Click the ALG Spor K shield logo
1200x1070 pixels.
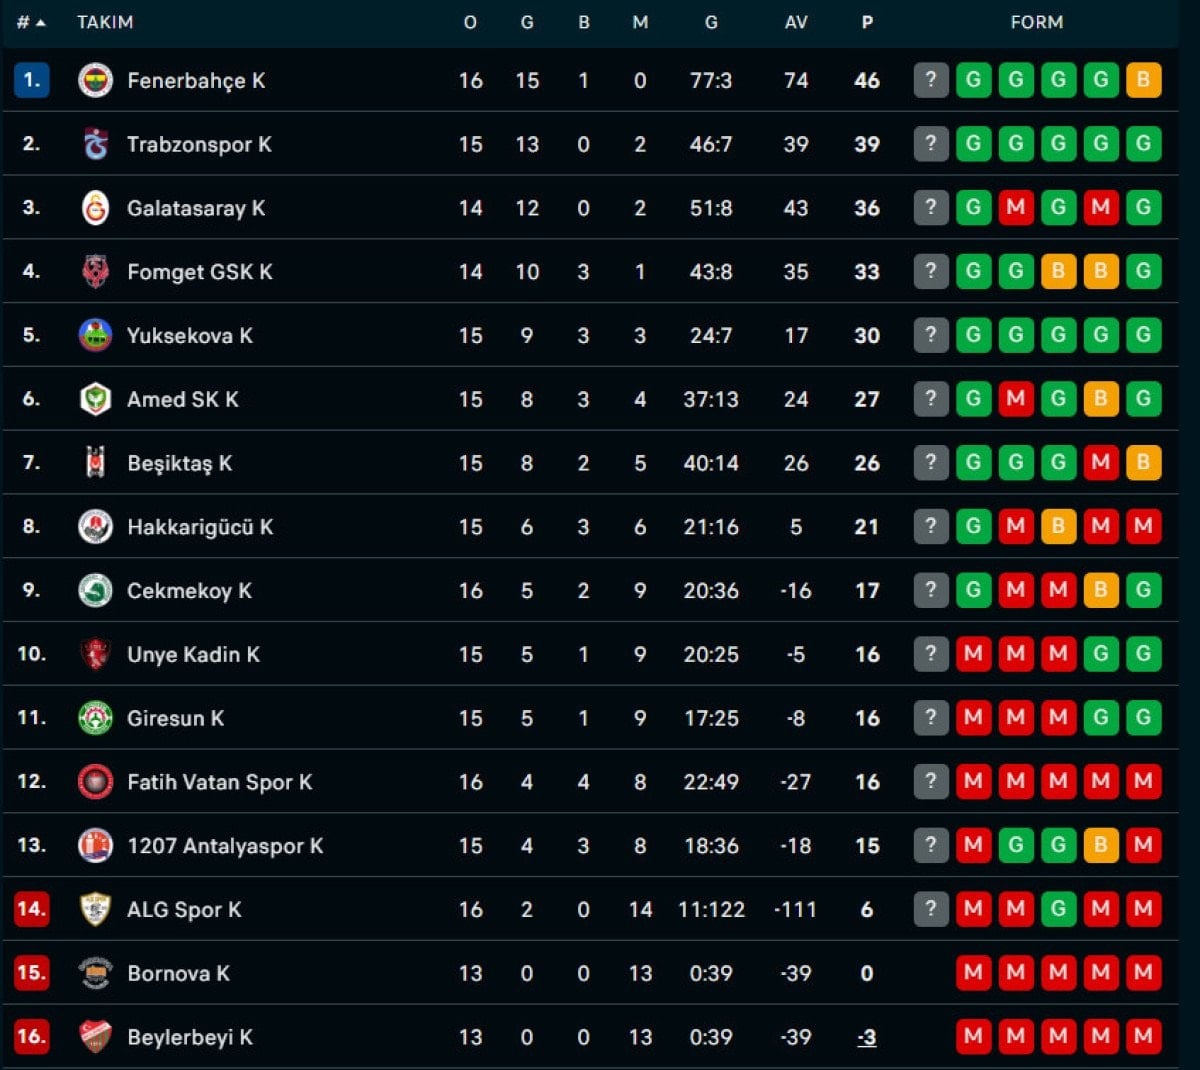click(x=96, y=909)
